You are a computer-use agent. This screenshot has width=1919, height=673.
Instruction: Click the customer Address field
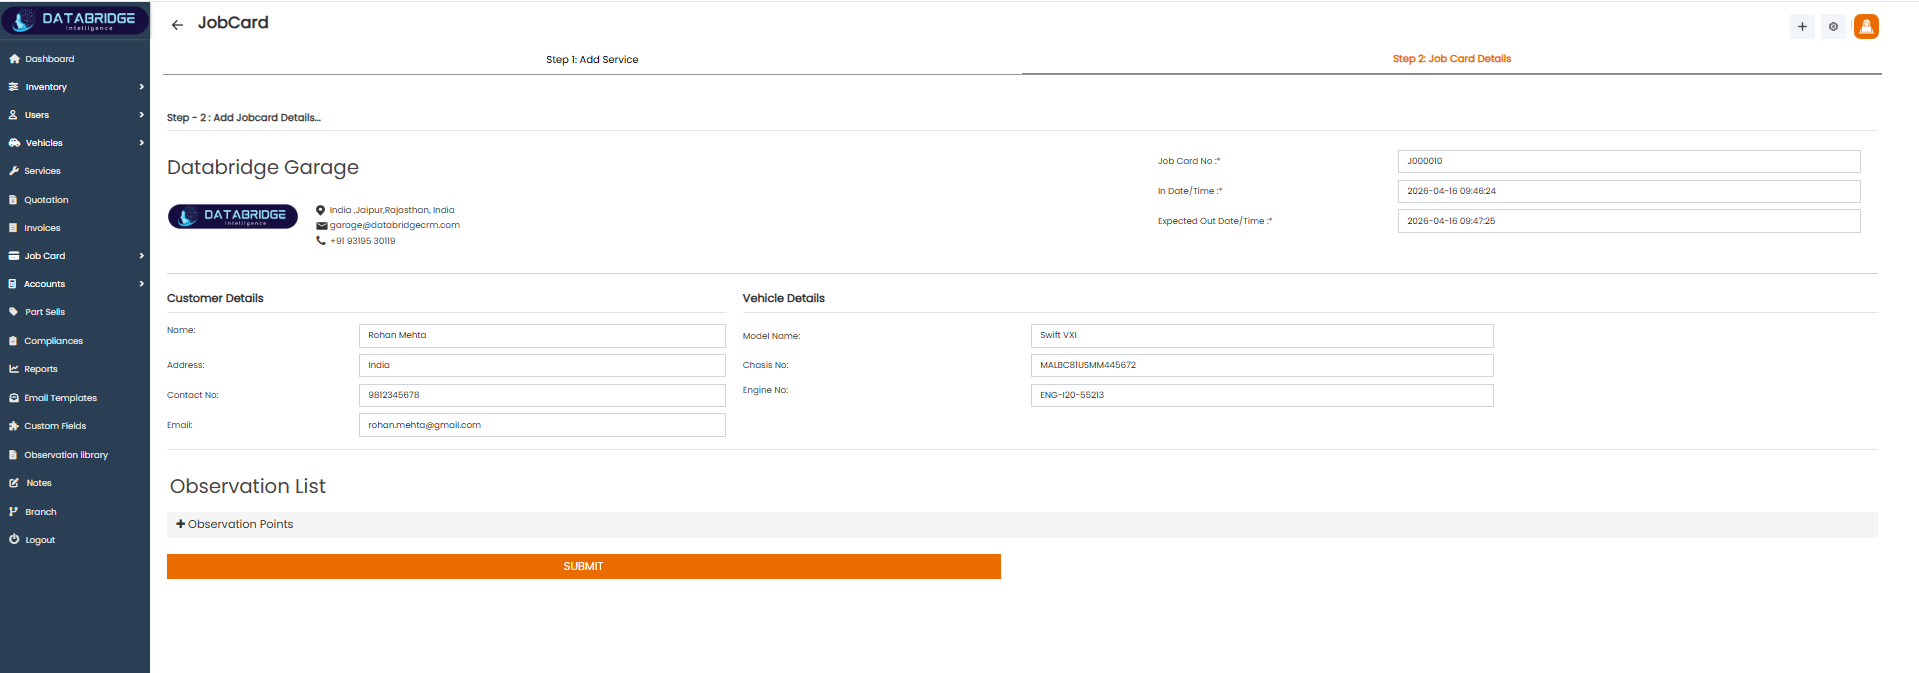tap(542, 365)
